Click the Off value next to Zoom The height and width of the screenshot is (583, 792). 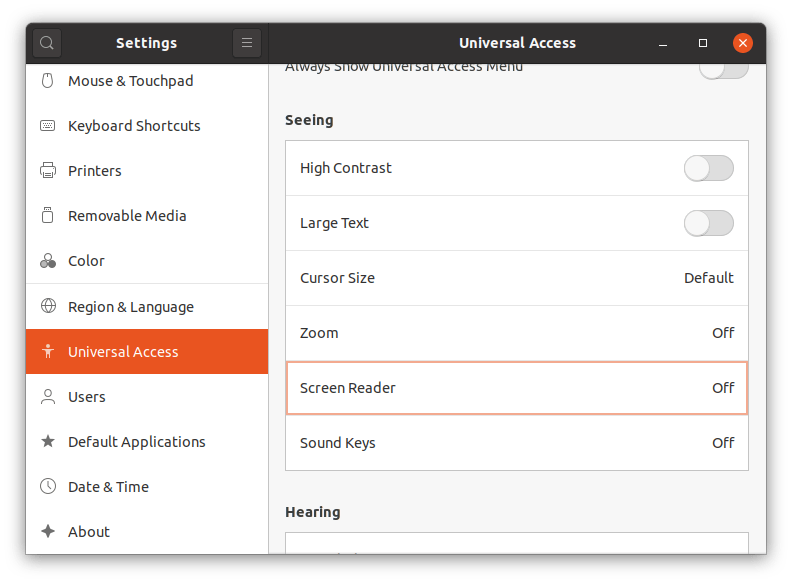(723, 333)
